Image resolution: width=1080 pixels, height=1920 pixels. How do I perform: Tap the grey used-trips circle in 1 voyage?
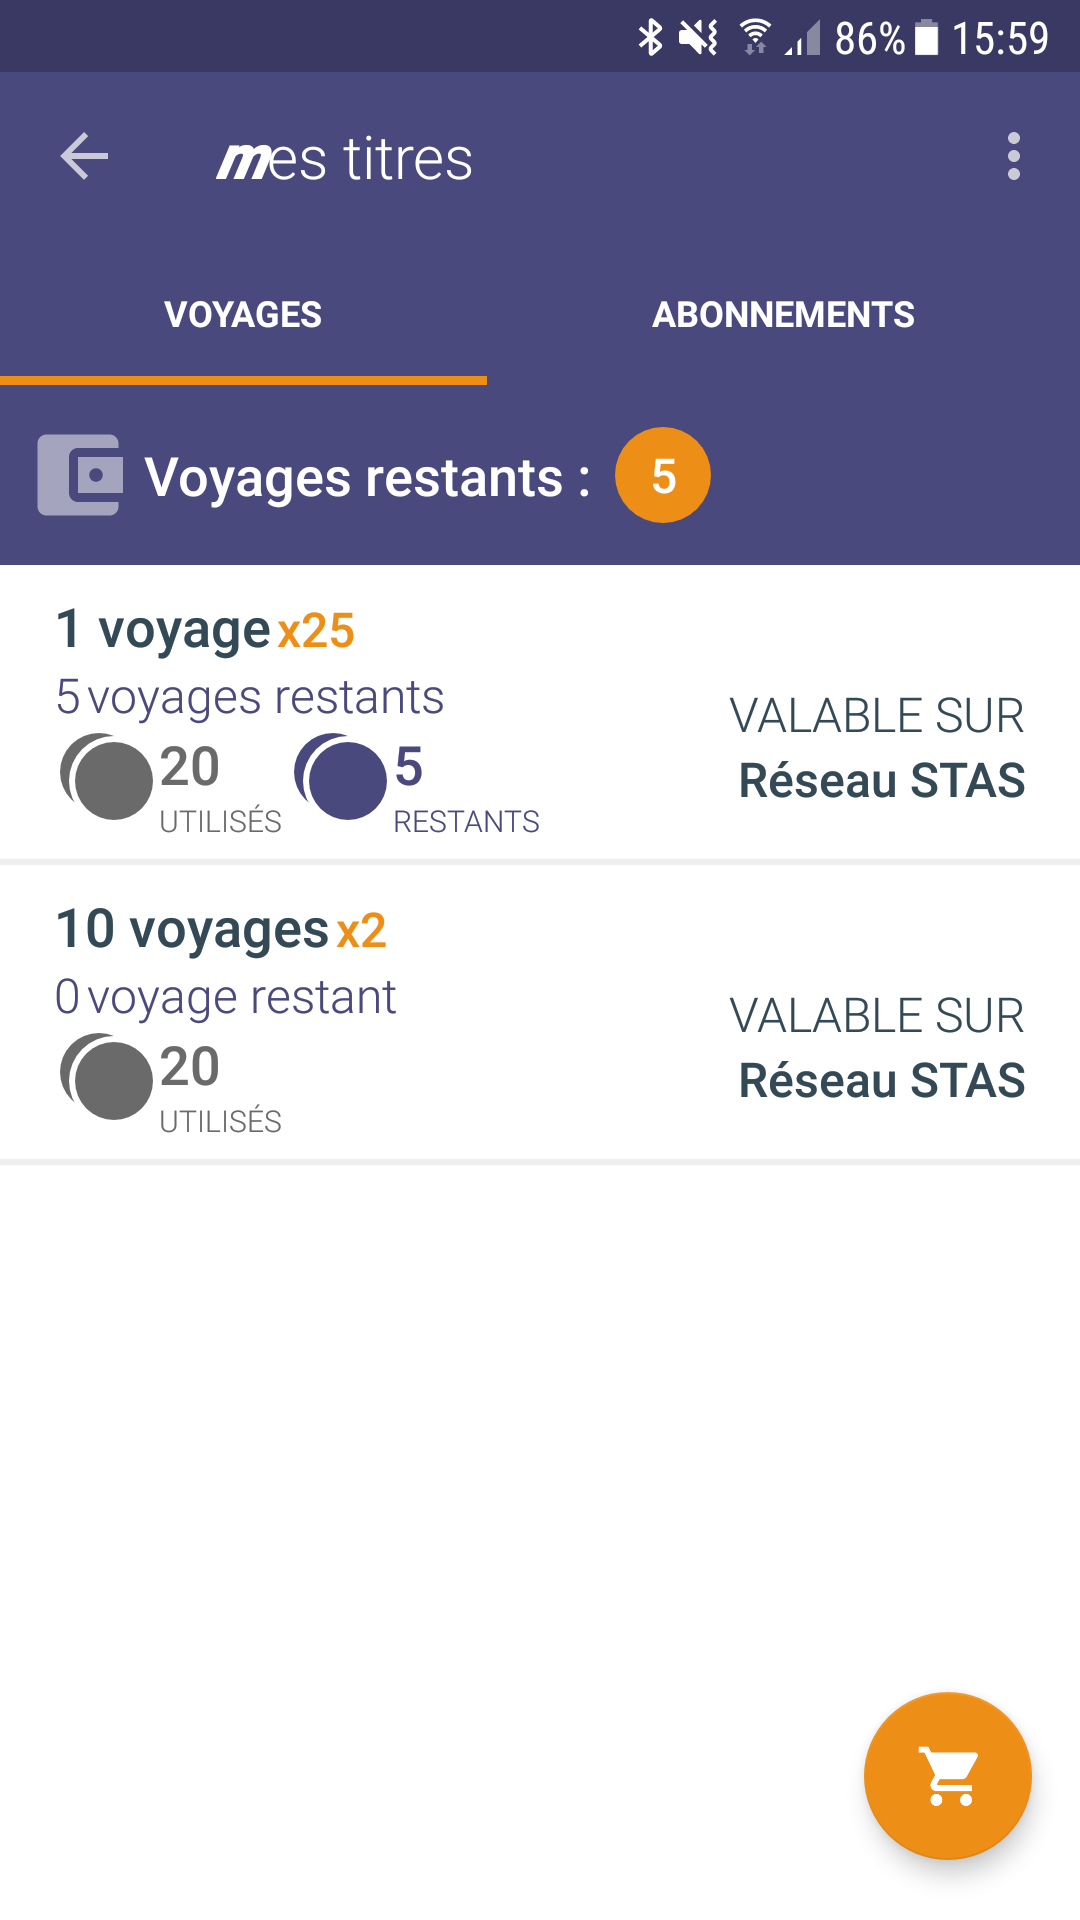tap(106, 777)
